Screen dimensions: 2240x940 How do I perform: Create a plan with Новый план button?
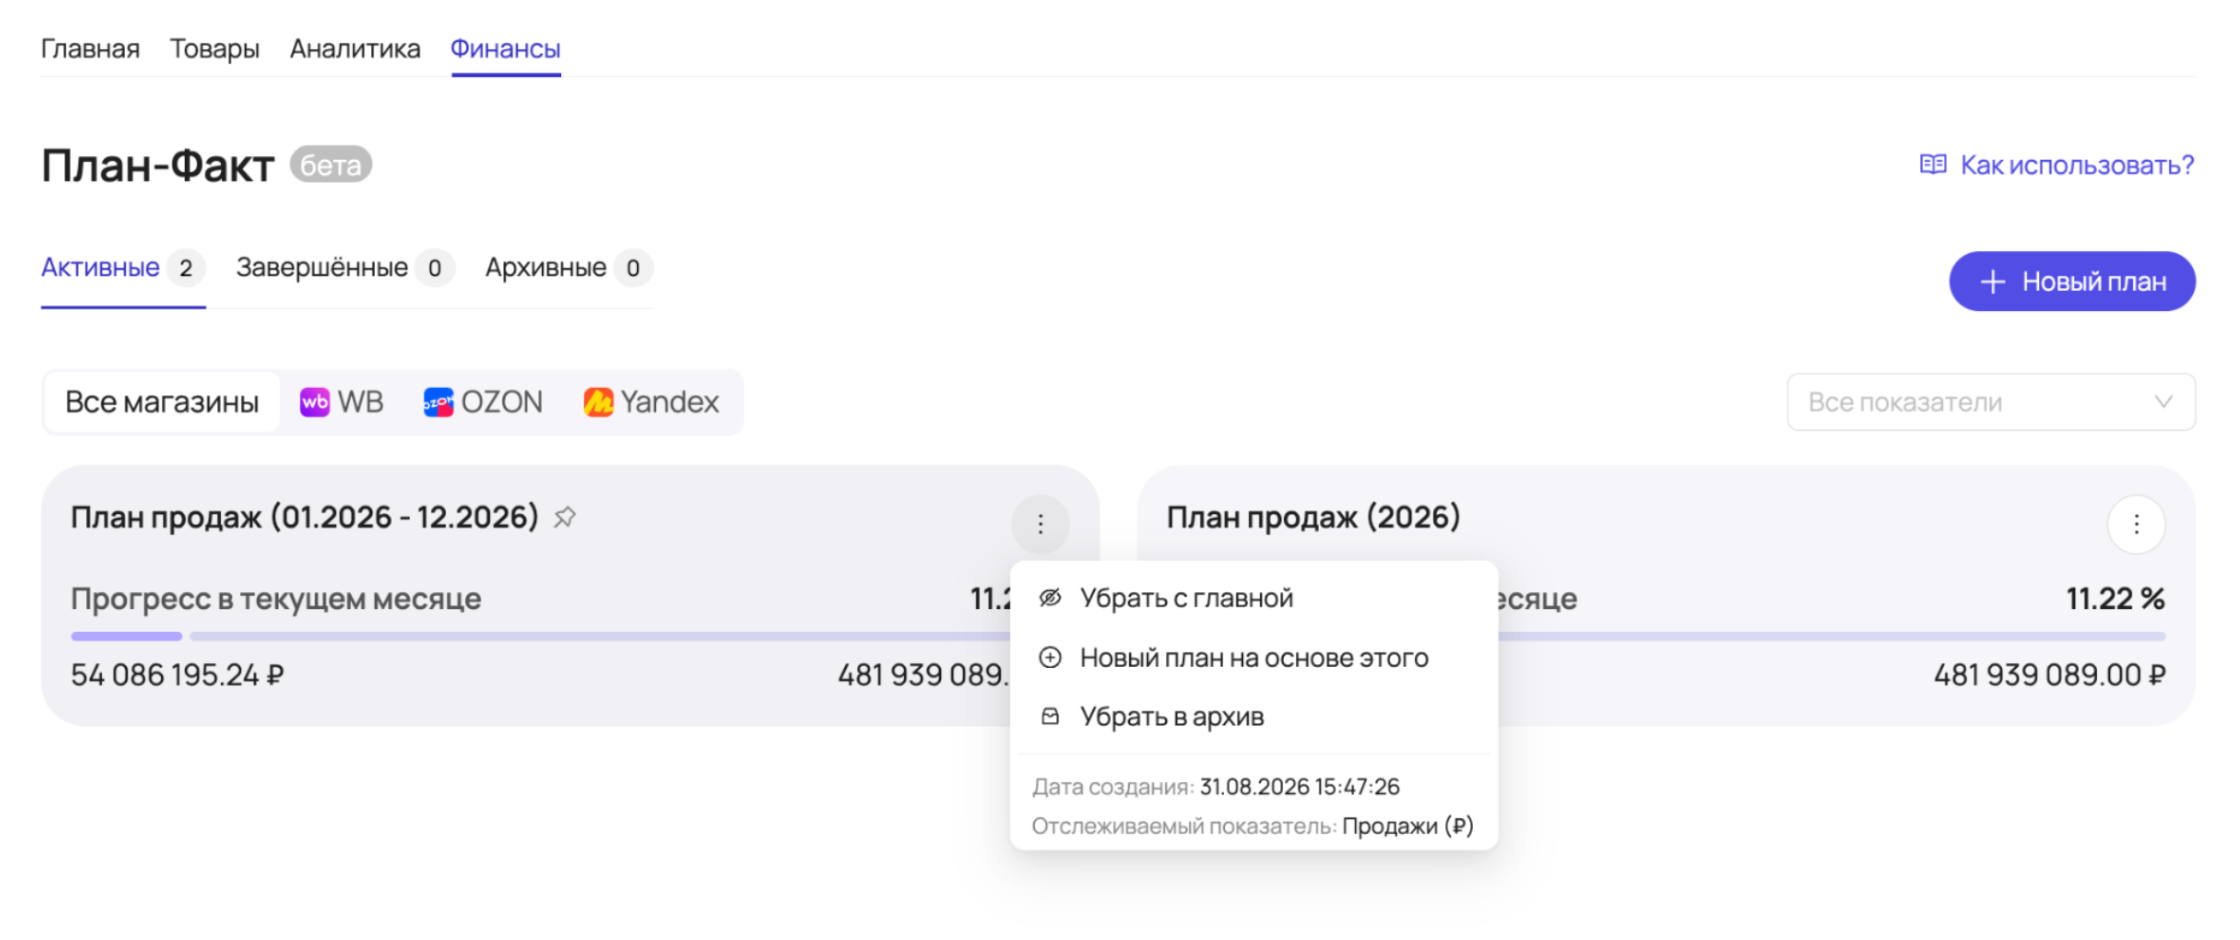click(2072, 282)
